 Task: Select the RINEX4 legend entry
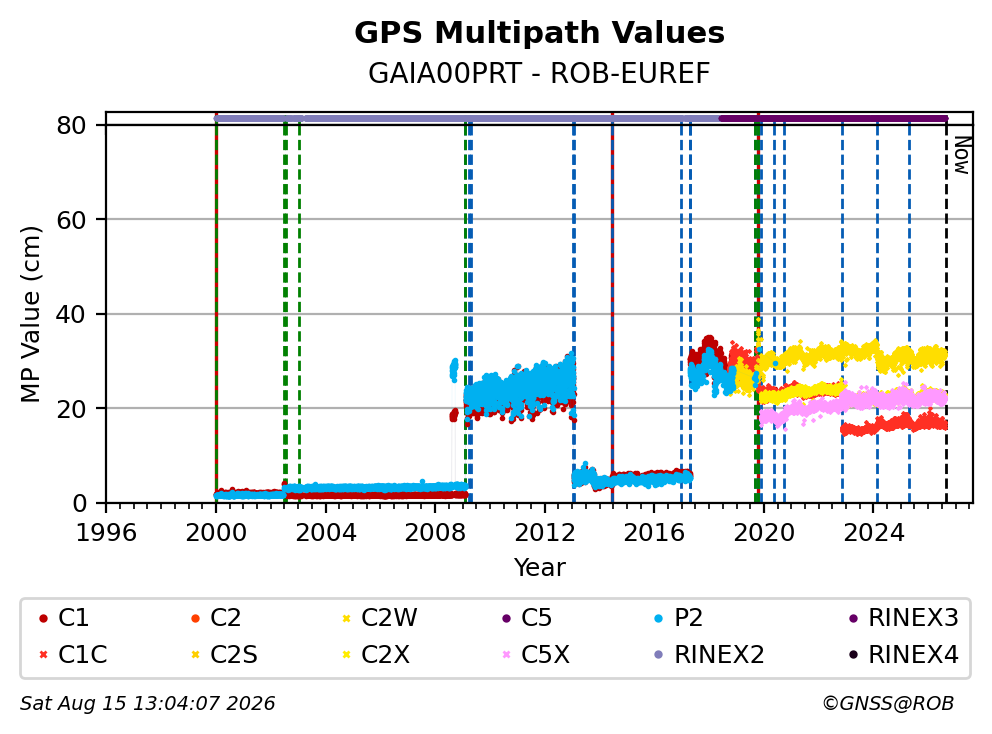click(x=903, y=654)
